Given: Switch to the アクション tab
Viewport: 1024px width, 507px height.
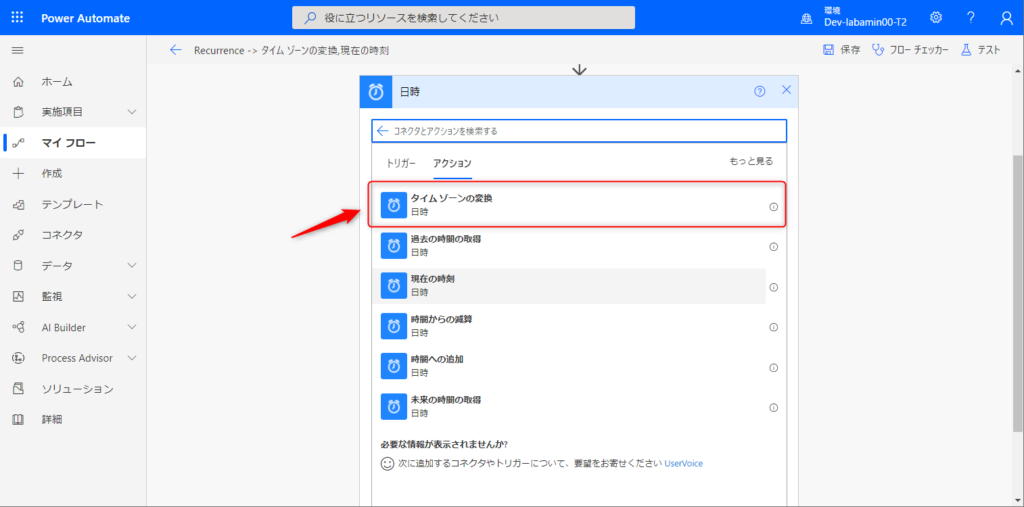Looking at the screenshot, I should click(x=453, y=163).
